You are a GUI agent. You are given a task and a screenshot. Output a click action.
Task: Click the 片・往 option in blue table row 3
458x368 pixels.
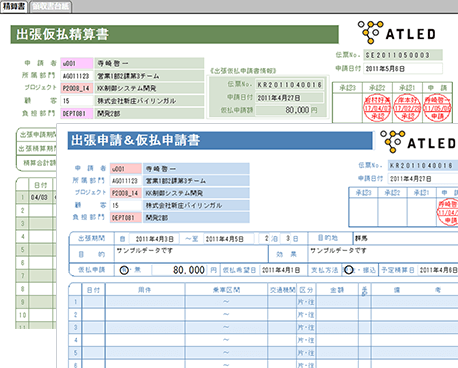(x=306, y=328)
